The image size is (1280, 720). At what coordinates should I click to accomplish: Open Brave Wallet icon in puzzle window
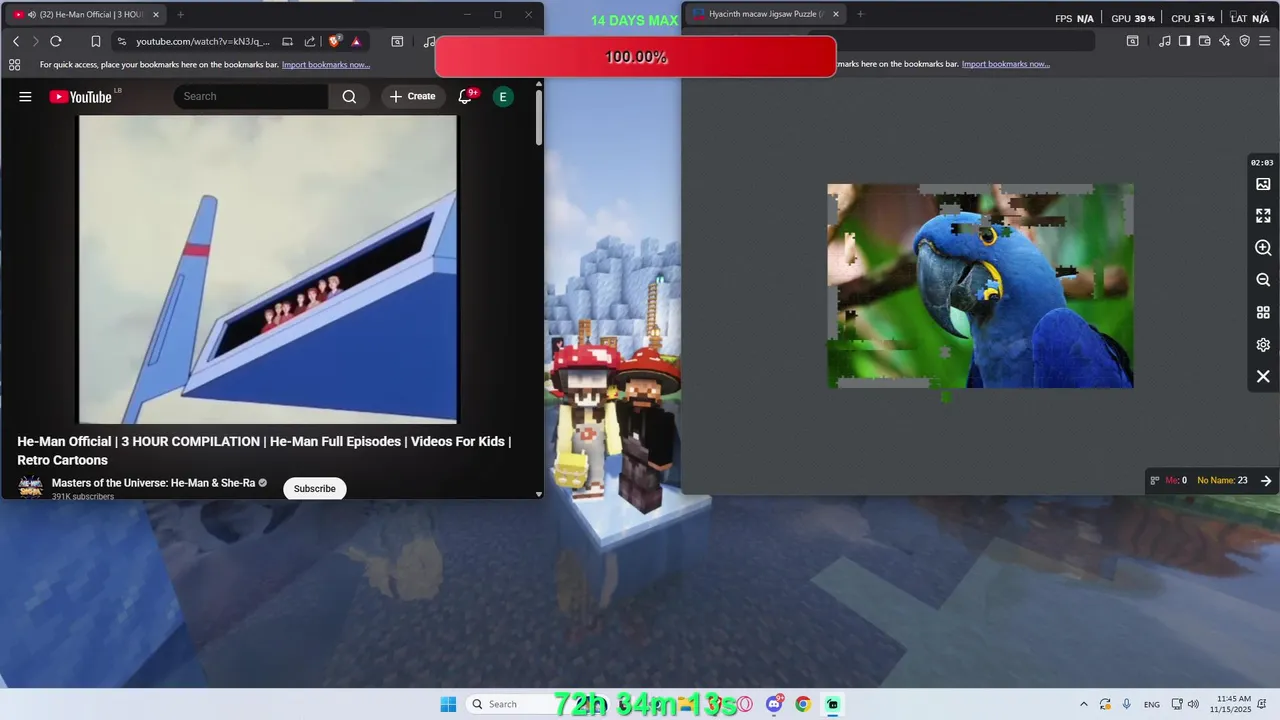click(1204, 41)
